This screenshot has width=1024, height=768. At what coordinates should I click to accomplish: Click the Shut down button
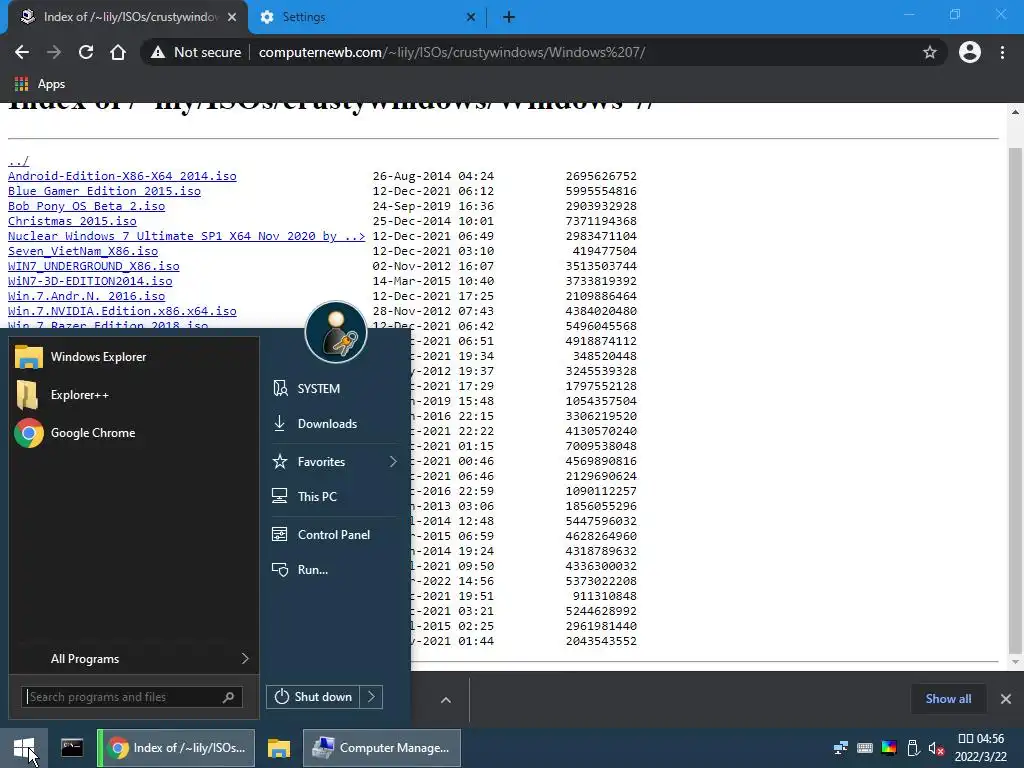[313, 697]
